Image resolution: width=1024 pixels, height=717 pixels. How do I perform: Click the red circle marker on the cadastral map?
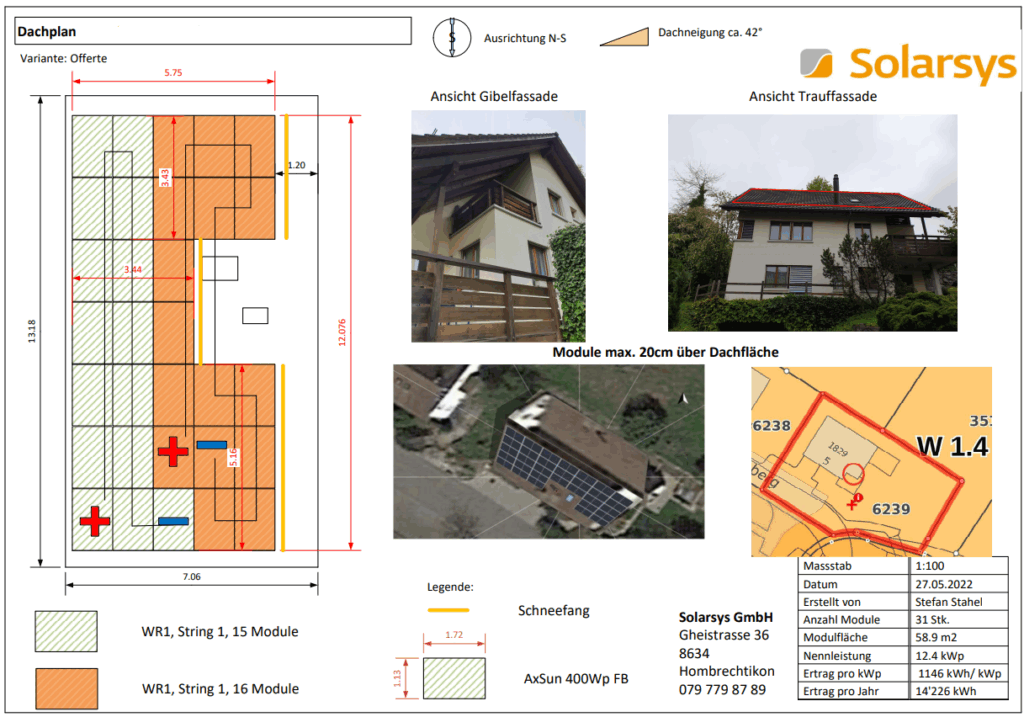[x=853, y=473]
